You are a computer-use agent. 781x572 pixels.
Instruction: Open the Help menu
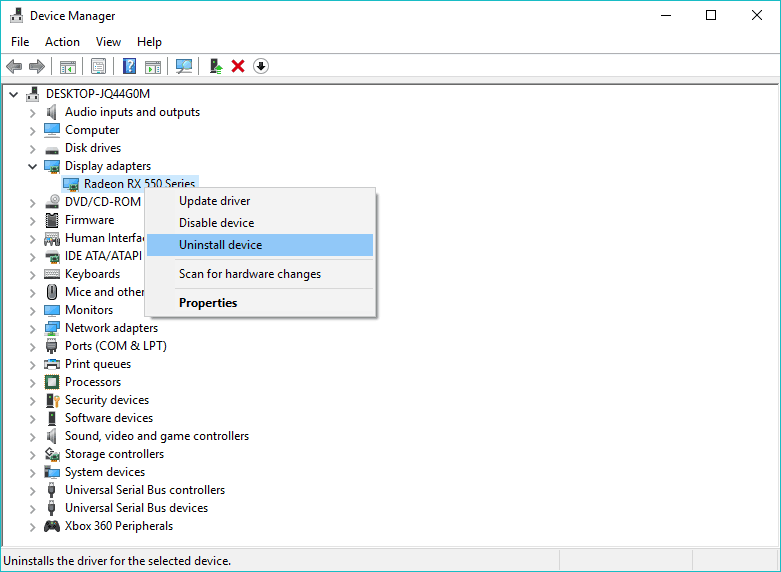coord(149,42)
